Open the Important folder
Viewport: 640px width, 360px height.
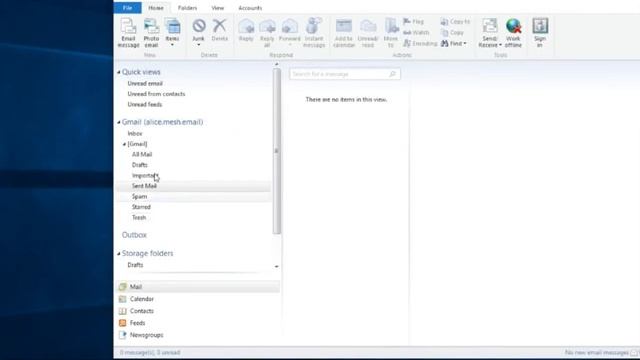click(x=144, y=176)
